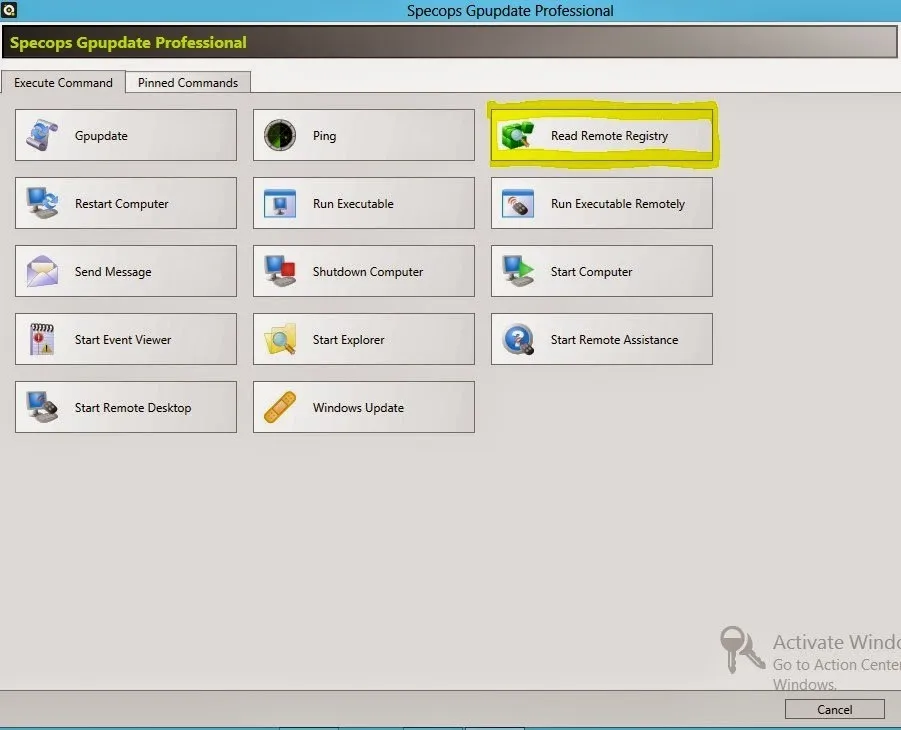This screenshot has height=730, width=901.
Task: Click the Start Event Viewer notepad icon
Action: (42, 339)
